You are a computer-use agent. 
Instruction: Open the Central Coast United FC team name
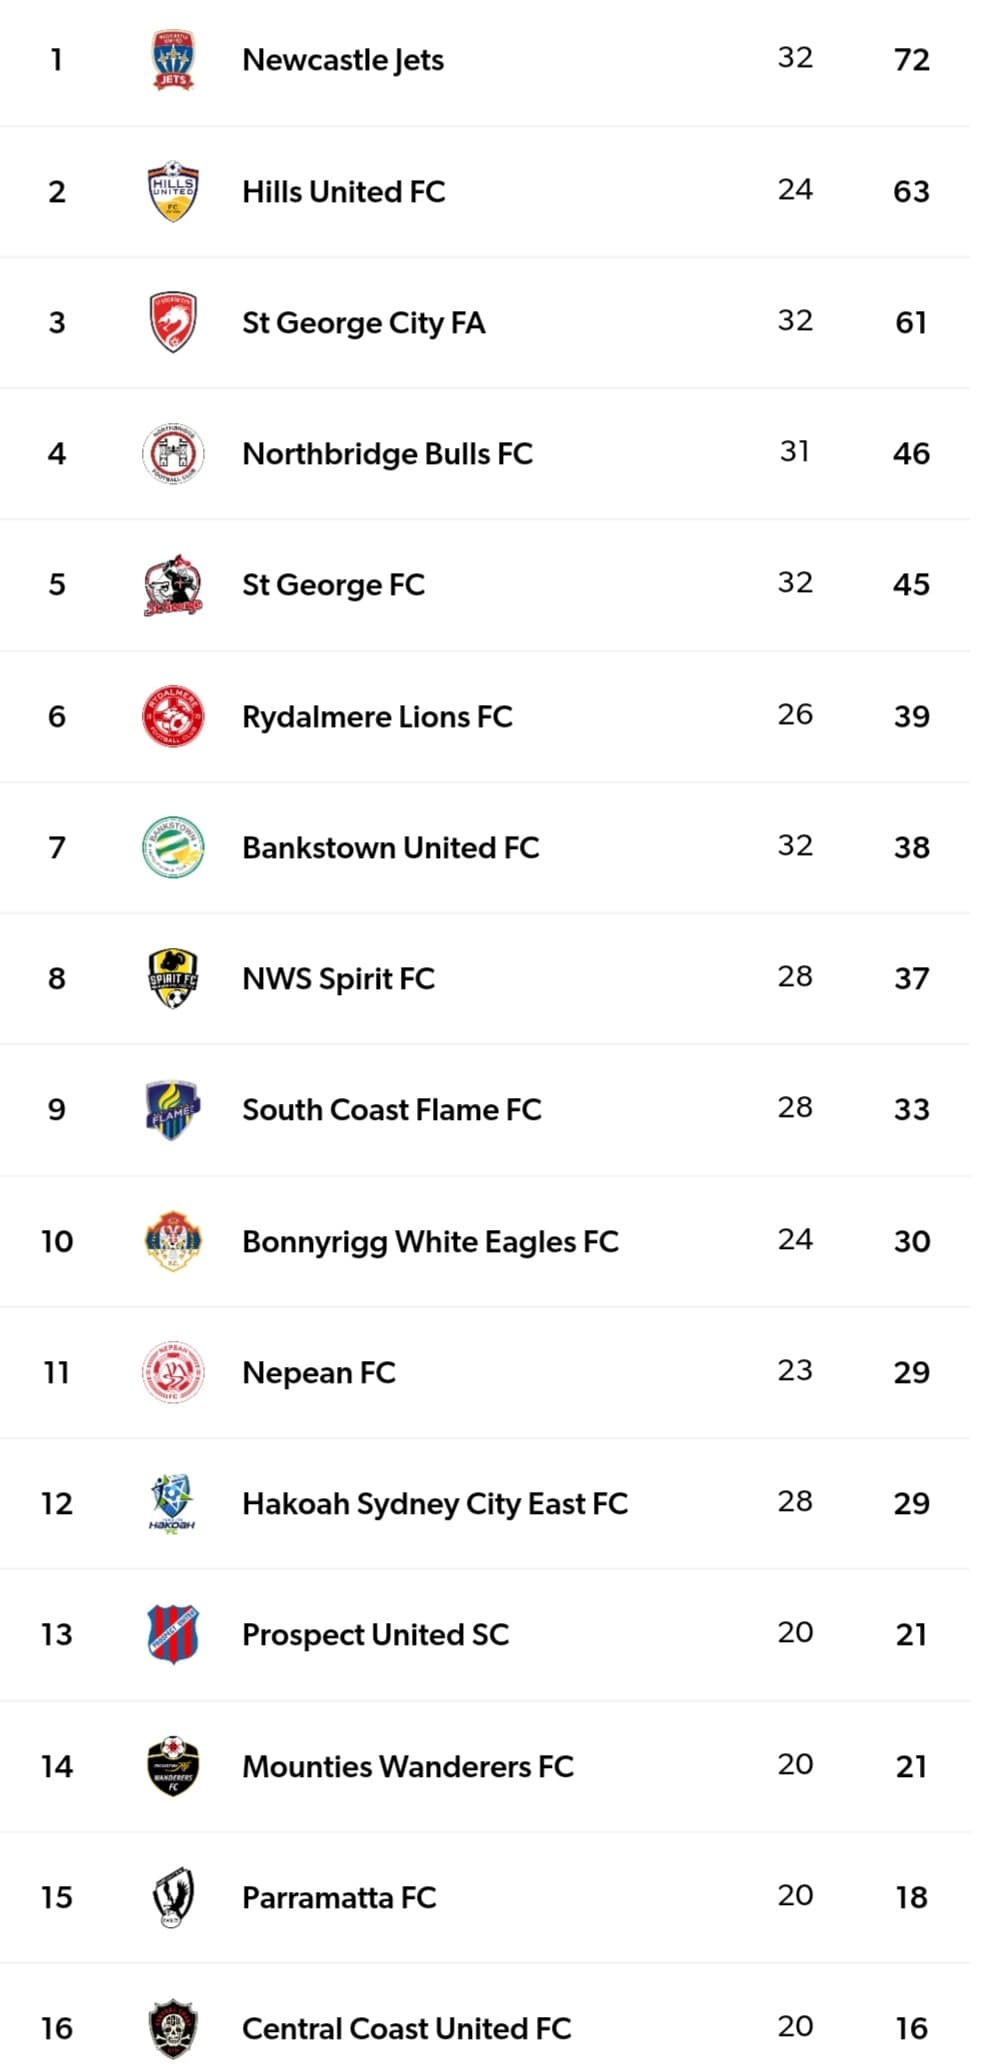(406, 2029)
